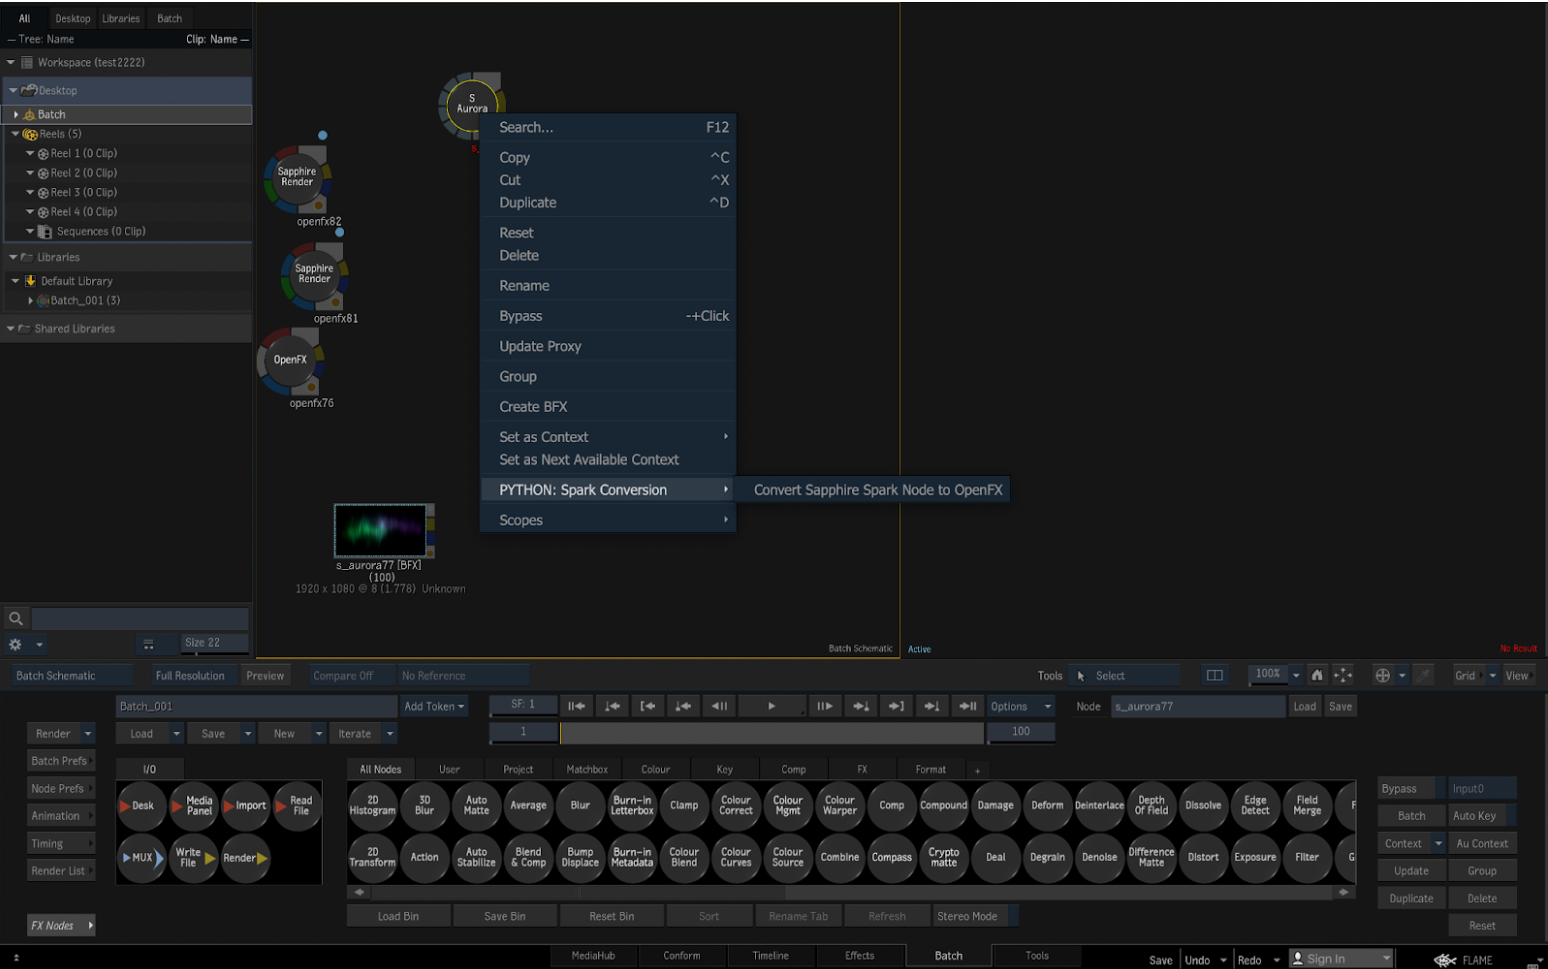1548x969 pixels.
Task: Open Scopes submenu in context menu
Action: [608, 520]
